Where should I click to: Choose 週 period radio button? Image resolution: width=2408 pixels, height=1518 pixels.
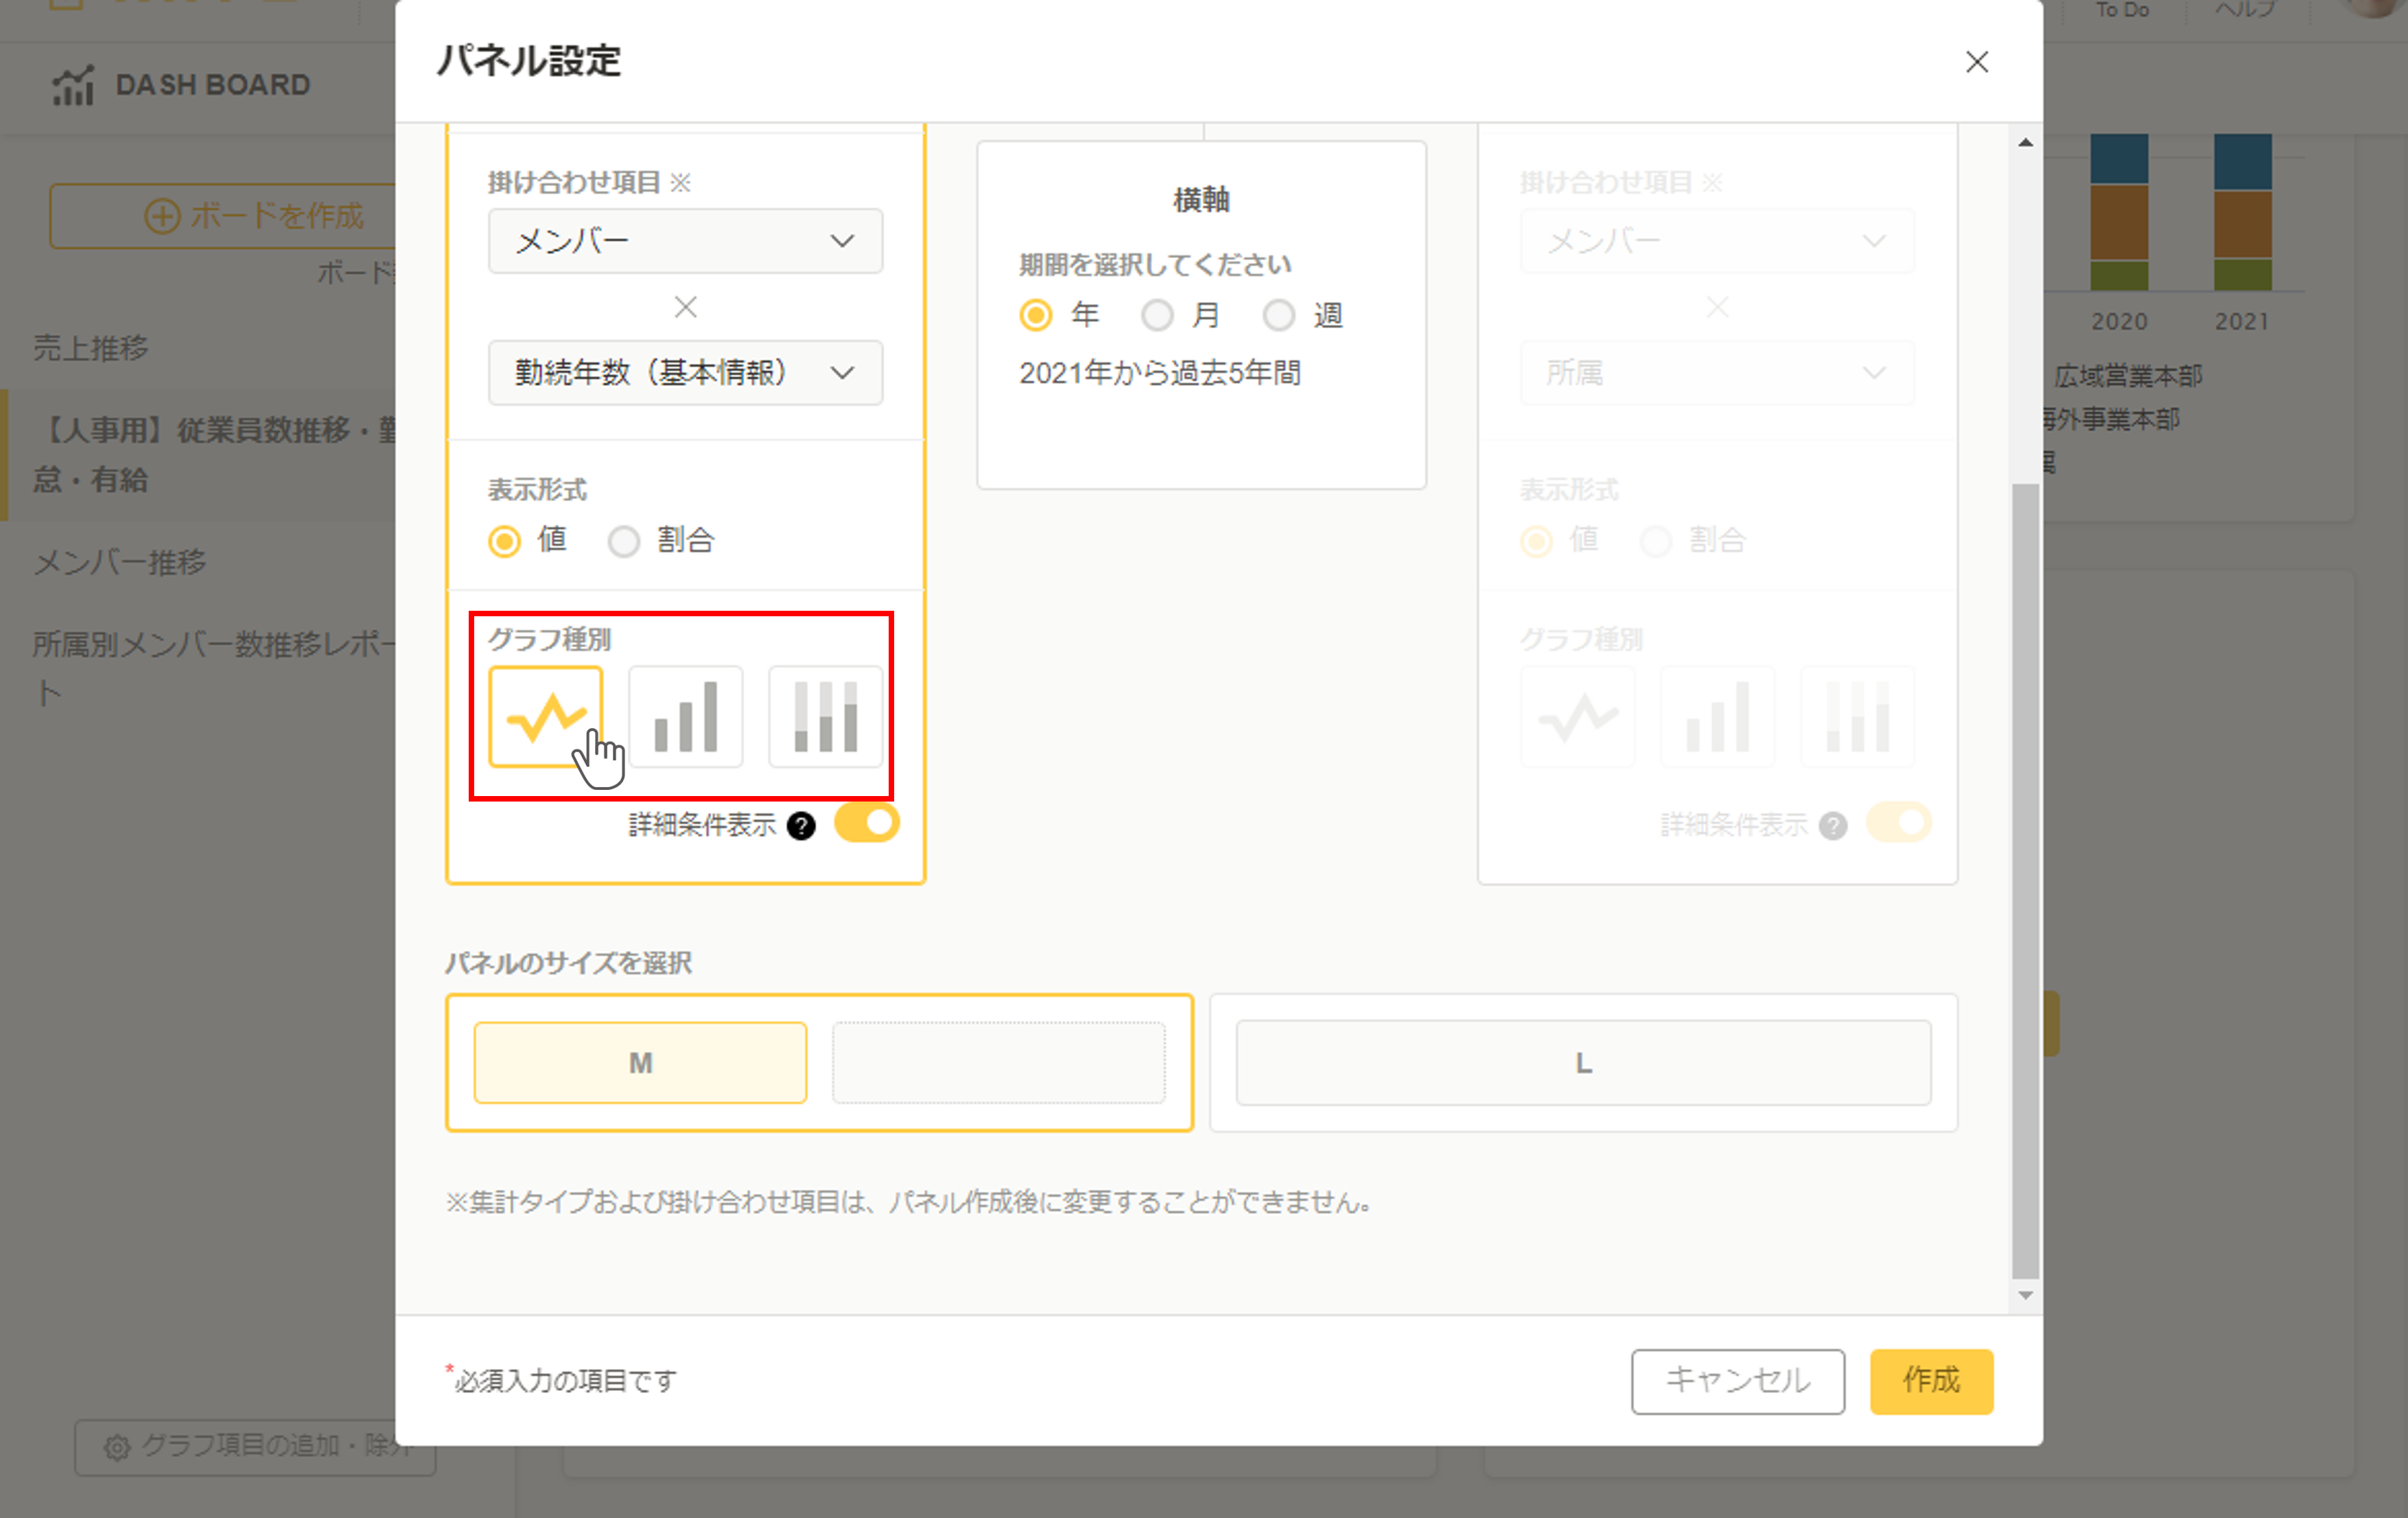(x=1278, y=316)
